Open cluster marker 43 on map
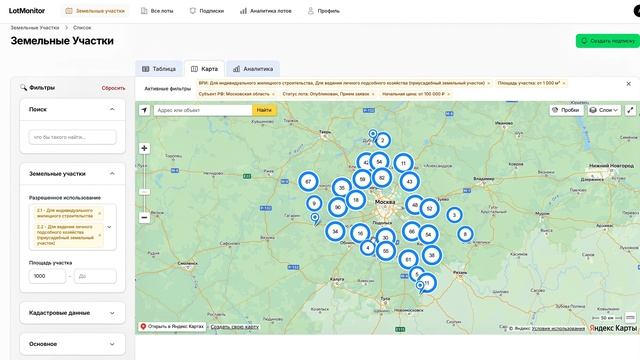 (x=409, y=182)
